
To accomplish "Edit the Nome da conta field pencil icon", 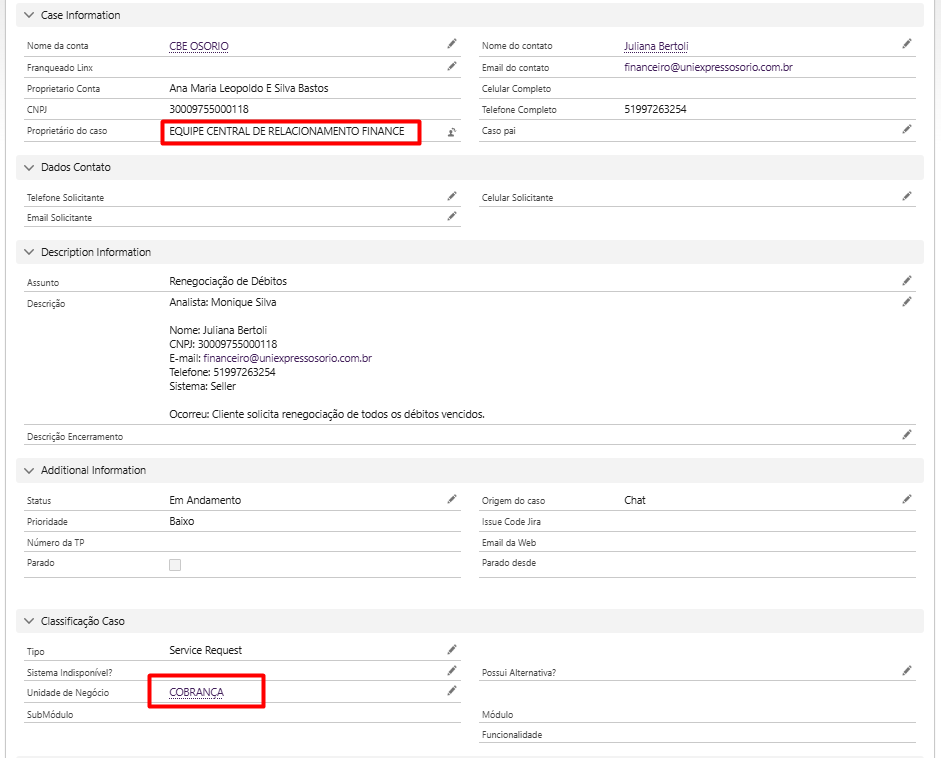I will click(x=452, y=44).
